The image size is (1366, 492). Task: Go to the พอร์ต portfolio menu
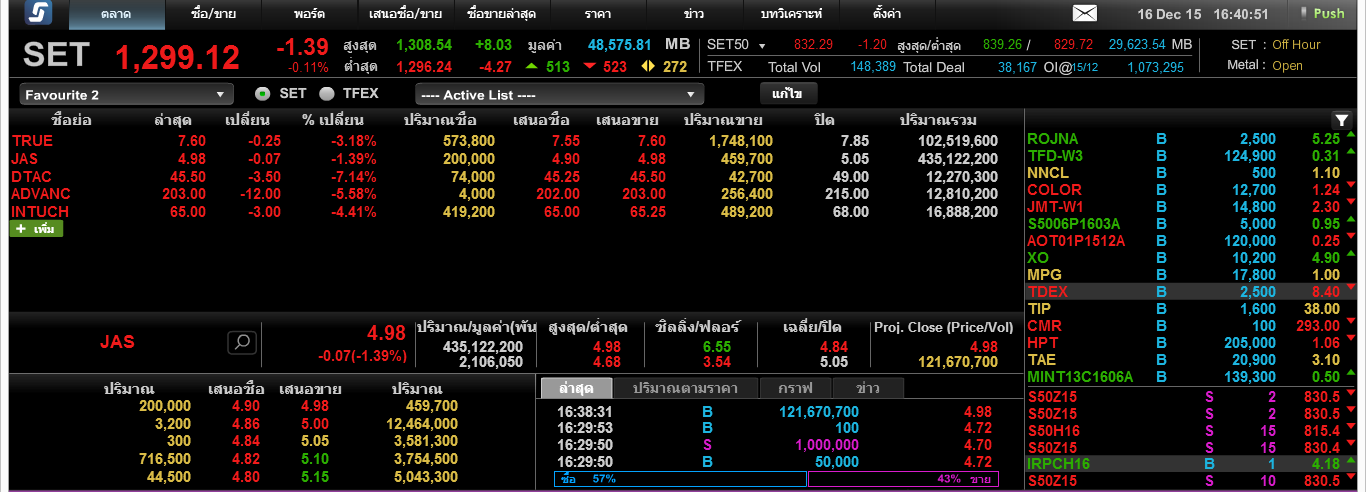pos(310,14)
